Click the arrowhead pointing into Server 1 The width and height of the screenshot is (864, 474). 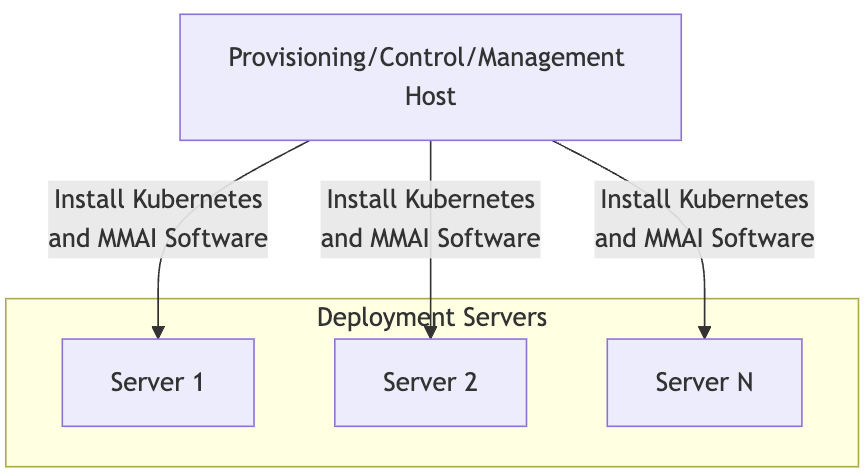(158, 332)
